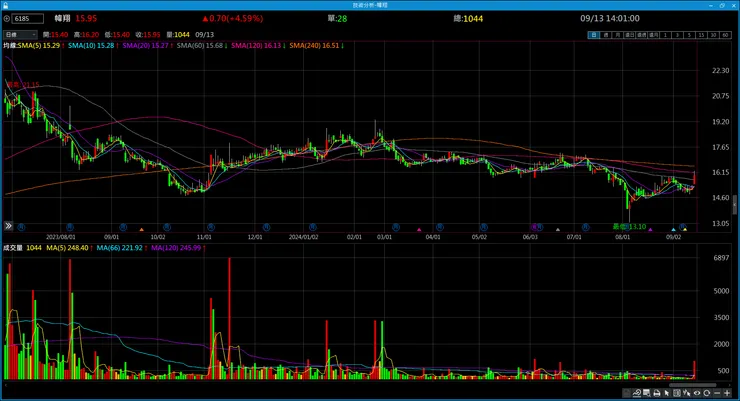The height and width of the screenshot is (401, 740).
Task: Click the minus zoom-out icon
Action: point(717,393)
